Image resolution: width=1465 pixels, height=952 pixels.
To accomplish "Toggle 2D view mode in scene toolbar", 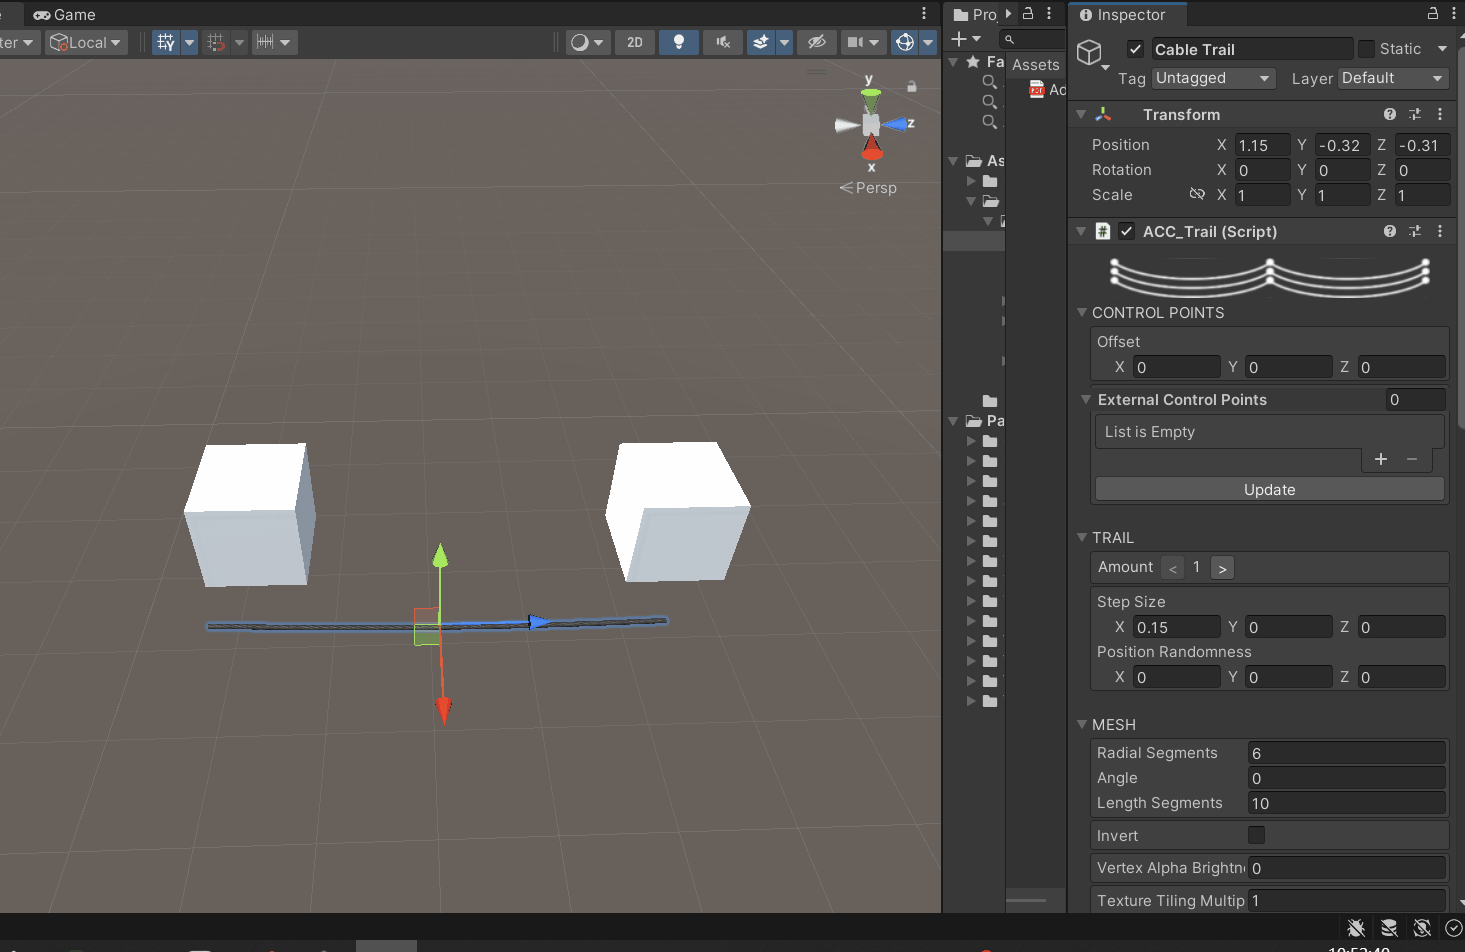I will (x=635, y=42).
